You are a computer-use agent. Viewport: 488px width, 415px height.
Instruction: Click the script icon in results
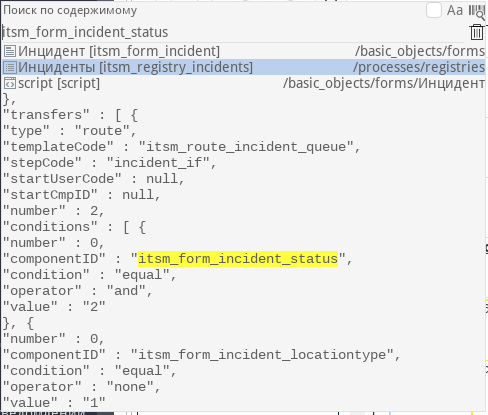click(x=10, y=83)
